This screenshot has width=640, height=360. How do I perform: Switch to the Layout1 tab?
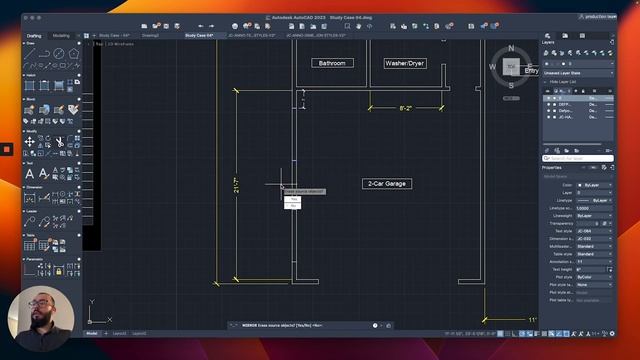[119, 333]
